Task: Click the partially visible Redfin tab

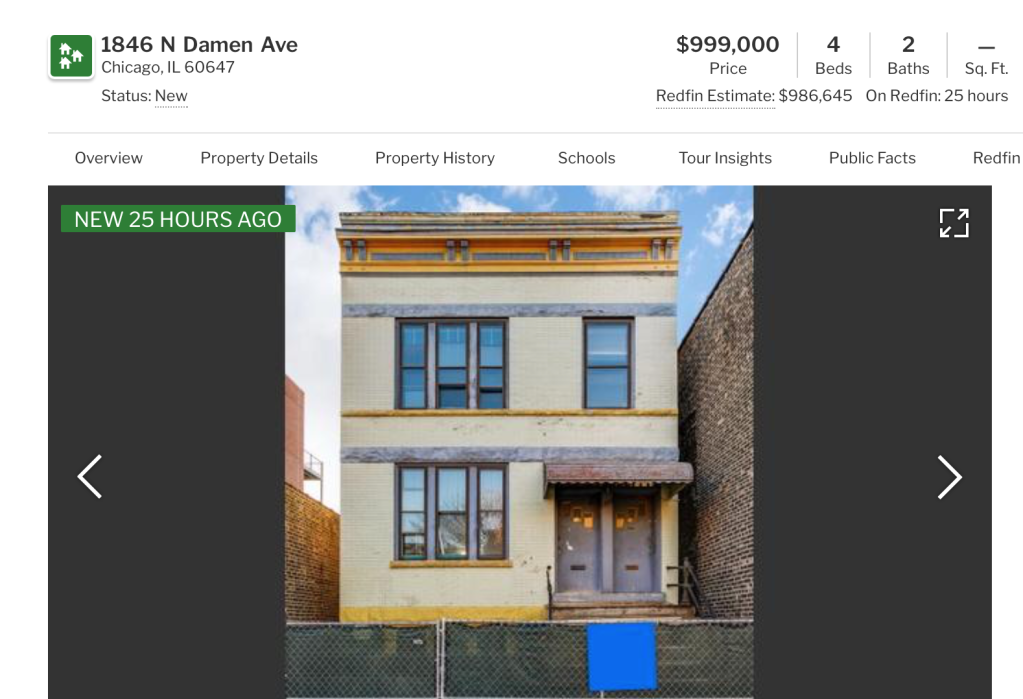Action: coord(997,158)
